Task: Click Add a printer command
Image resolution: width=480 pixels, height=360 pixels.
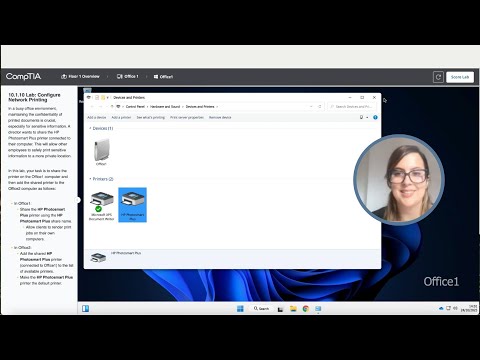Action: (x=121, y=117)
